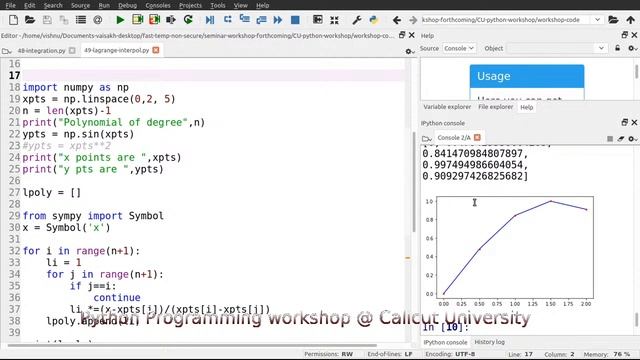
Task: Toggle fullscreen mode icon
Action: 334,20
